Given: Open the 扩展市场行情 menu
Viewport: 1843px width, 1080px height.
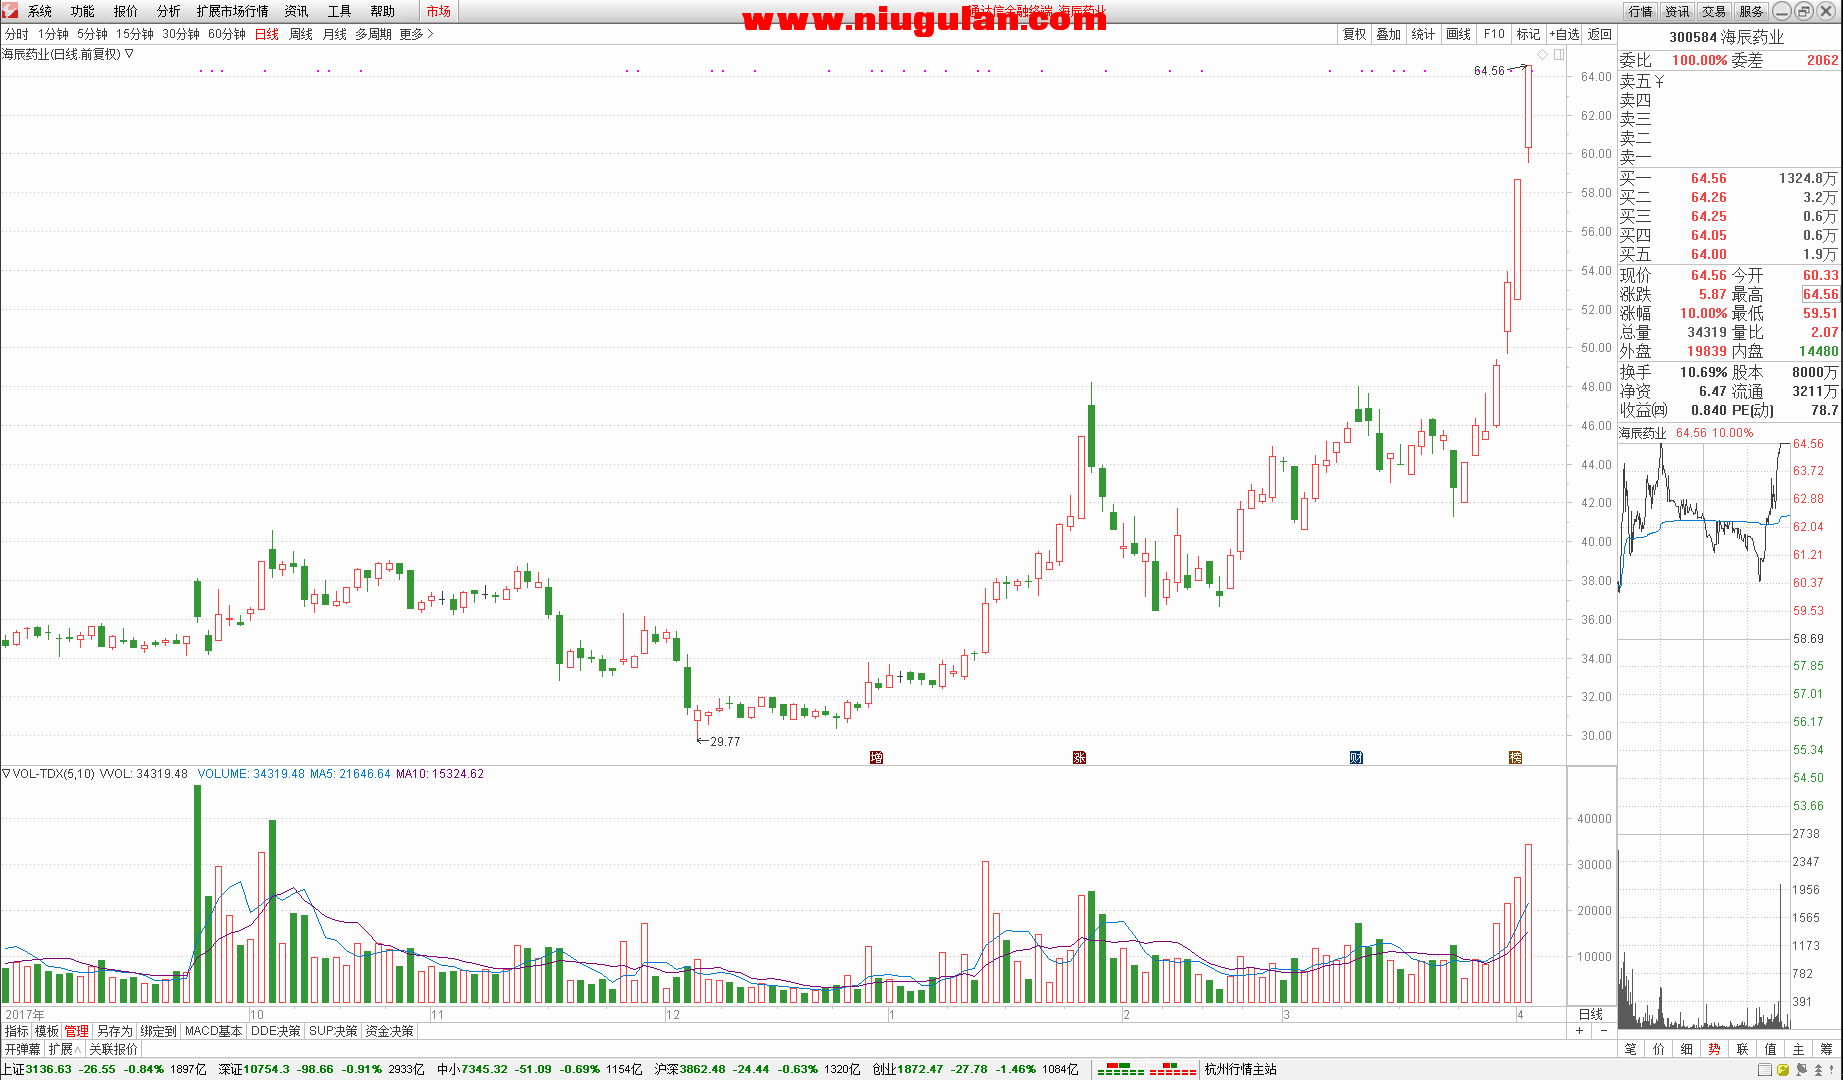Looking at the screenshot, I should [x=233, y=11].
